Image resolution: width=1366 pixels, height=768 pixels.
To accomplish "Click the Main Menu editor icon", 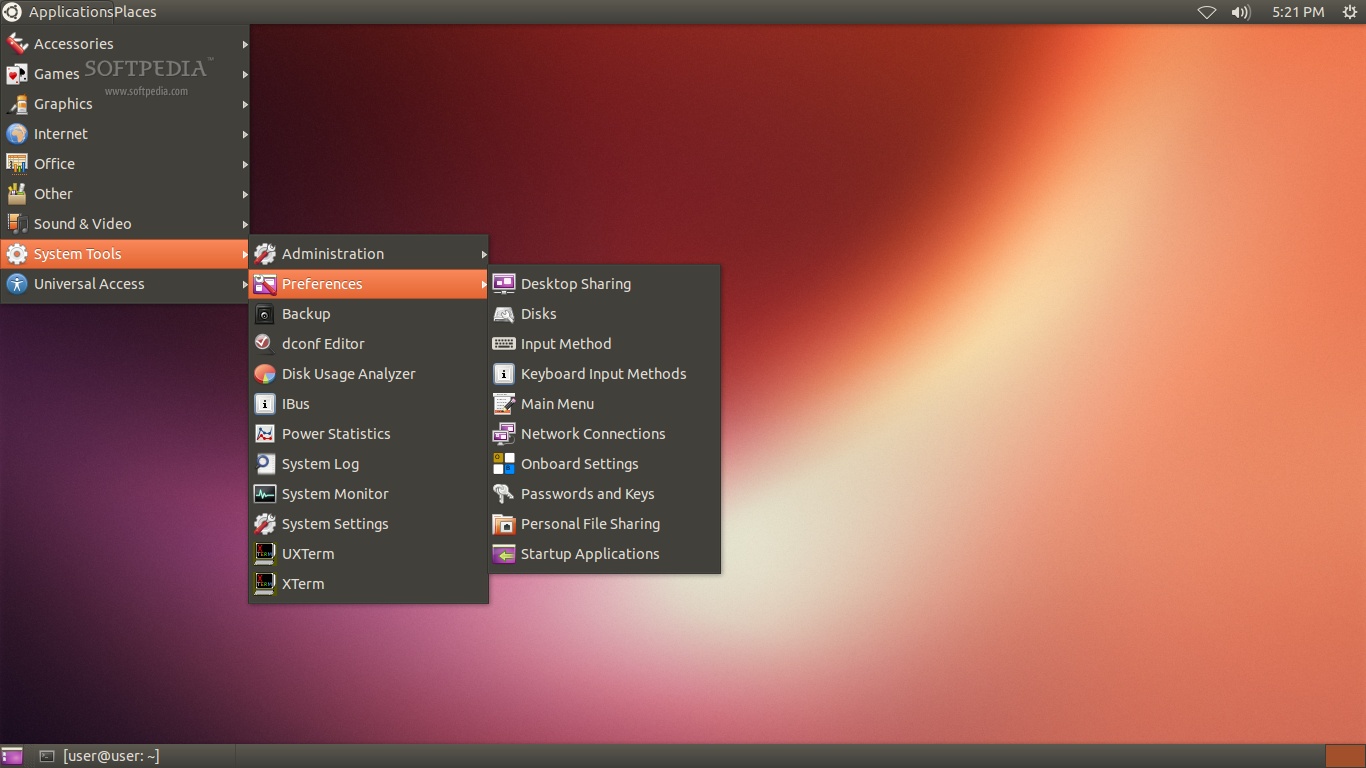I will pos(504,404).
